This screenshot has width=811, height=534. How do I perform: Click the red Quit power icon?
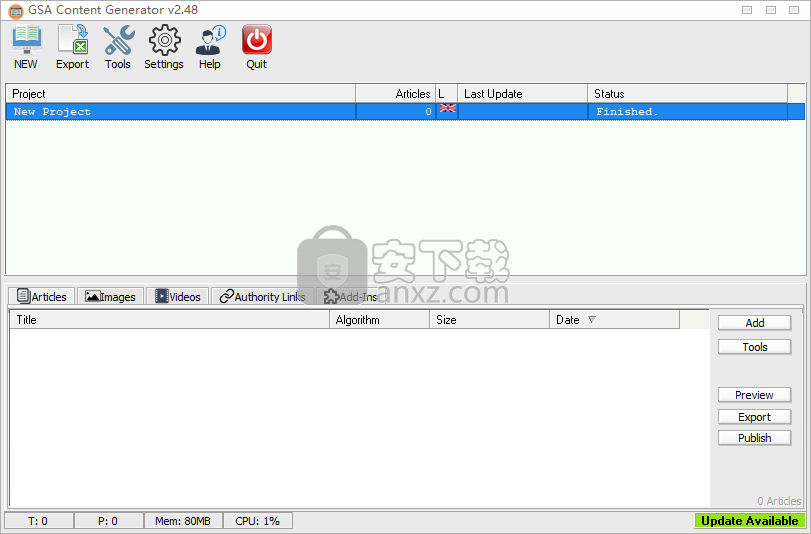tap(257, 47)
